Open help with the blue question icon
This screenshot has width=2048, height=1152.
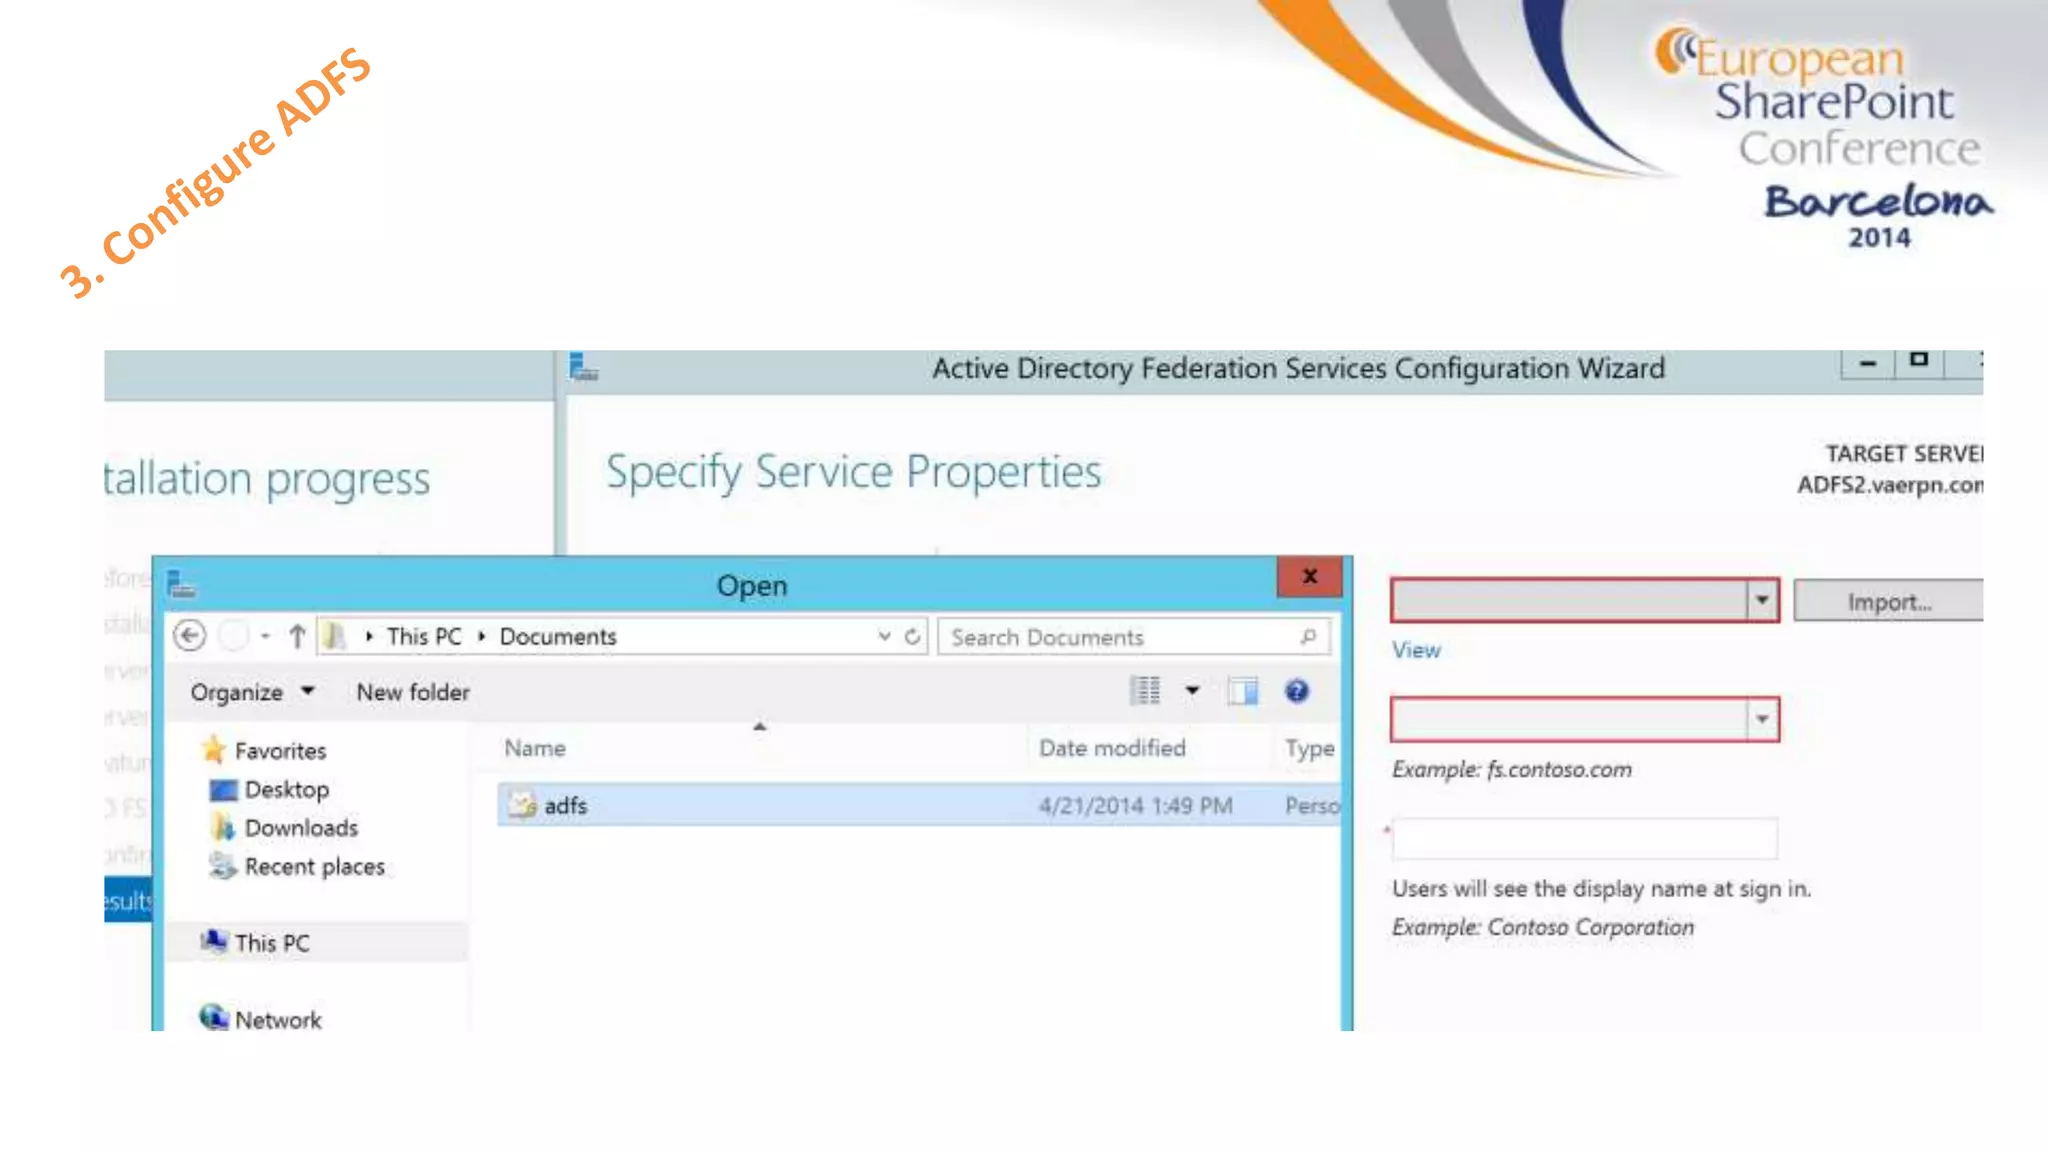click(1297, 691)
